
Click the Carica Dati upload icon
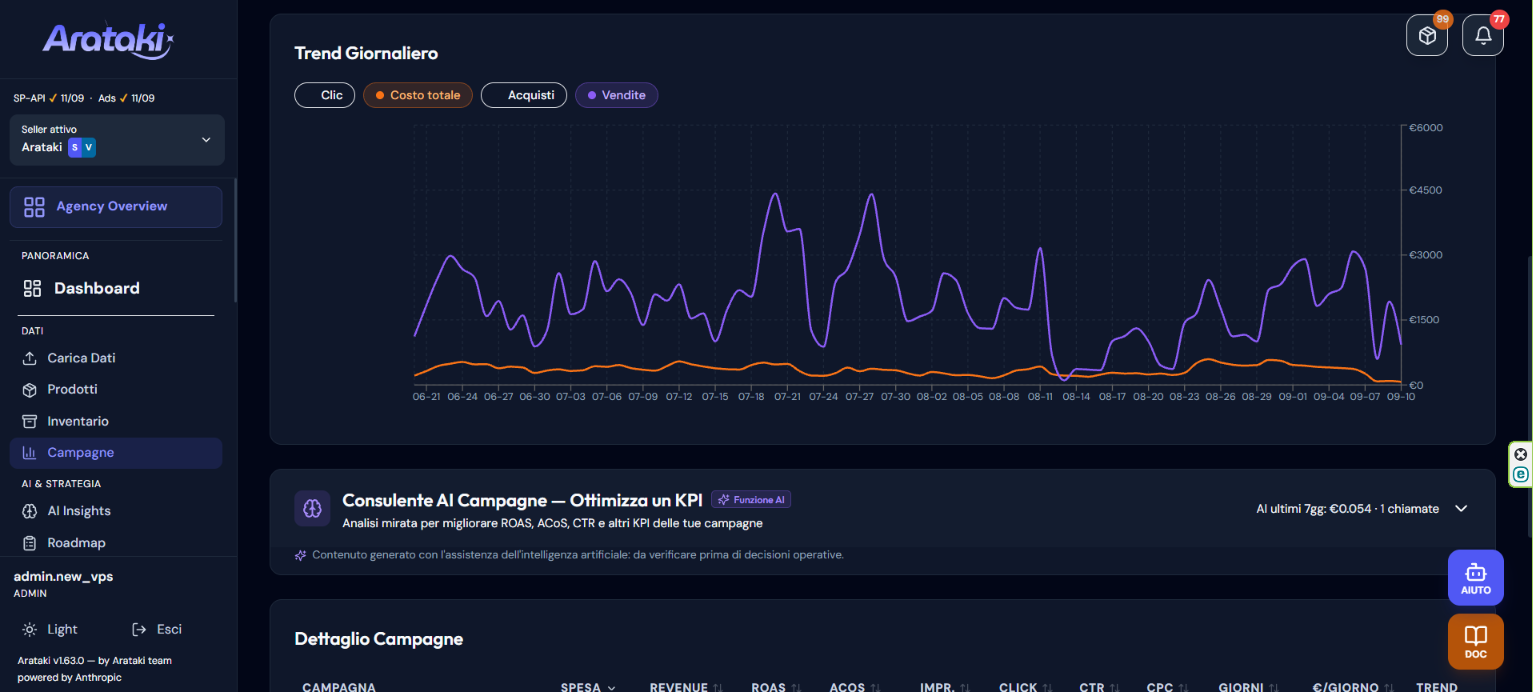point(30,358)
